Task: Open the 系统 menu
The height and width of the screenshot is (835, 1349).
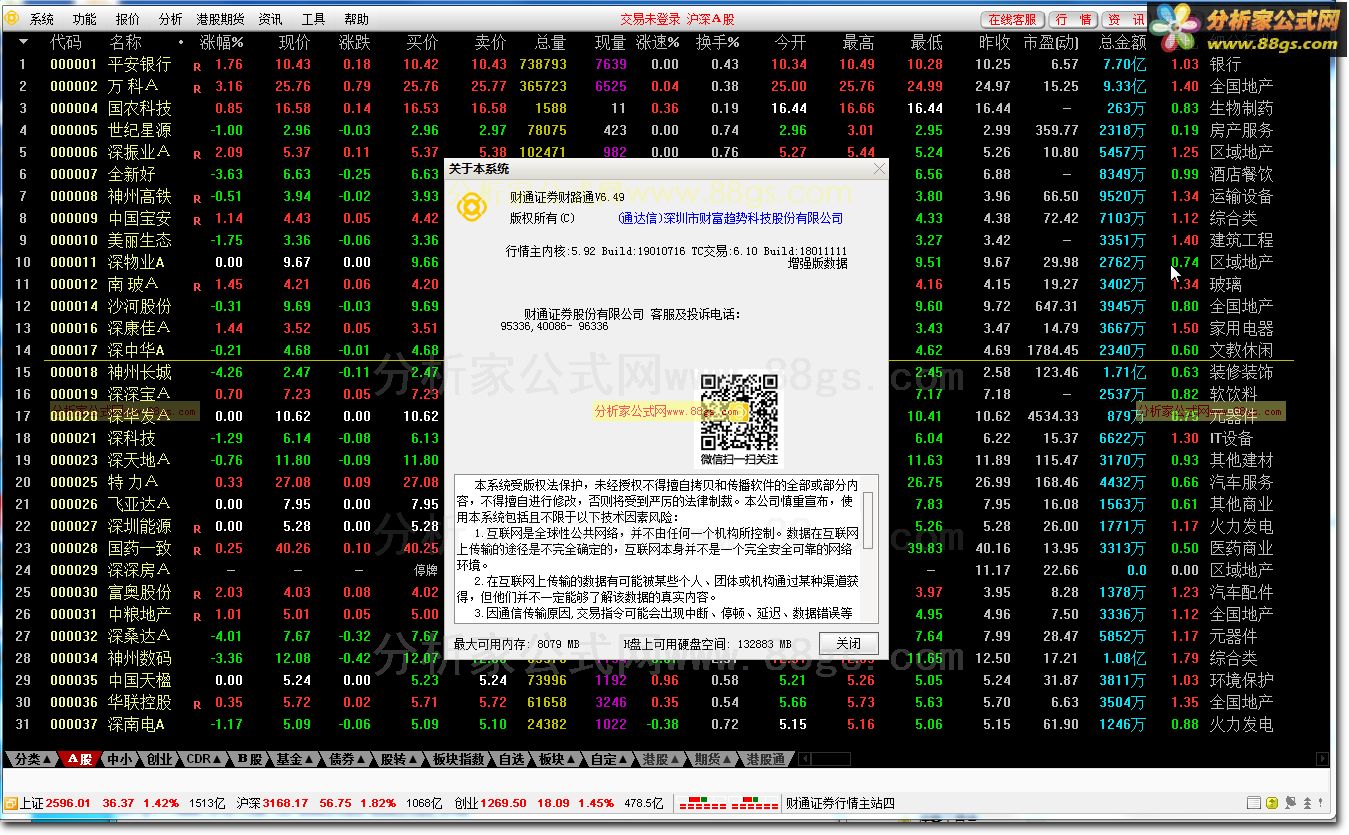Action: 42,19
